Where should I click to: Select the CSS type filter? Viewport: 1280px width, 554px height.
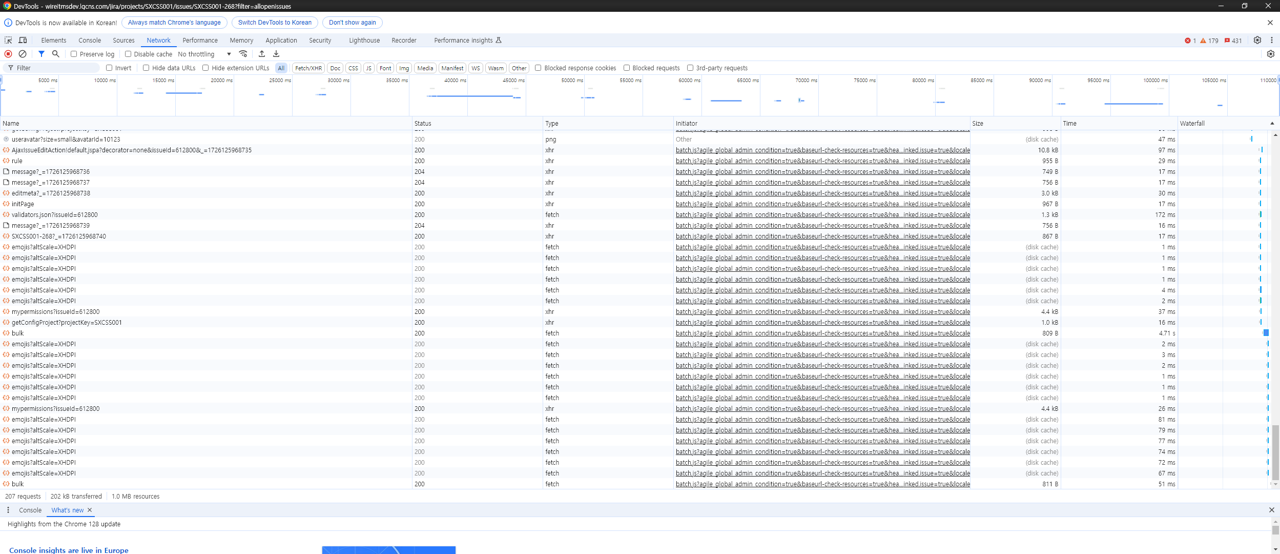(353, 68)
